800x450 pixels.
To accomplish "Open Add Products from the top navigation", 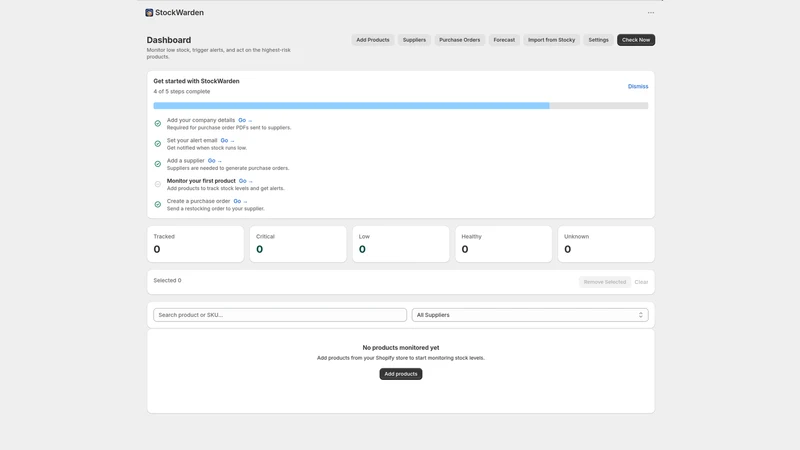I will click(372, 40).
